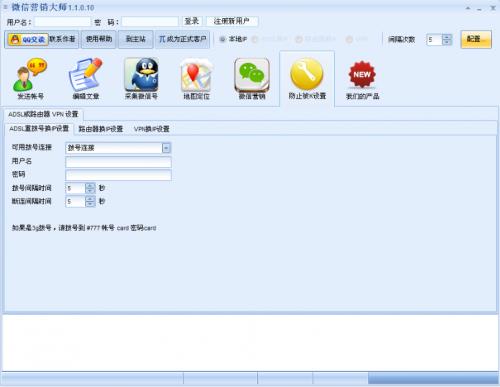Open the 我们的产品 NEW badge icon
Image resolution: width=500 pixels, height=387 pixels.
(x=362, y=80)
